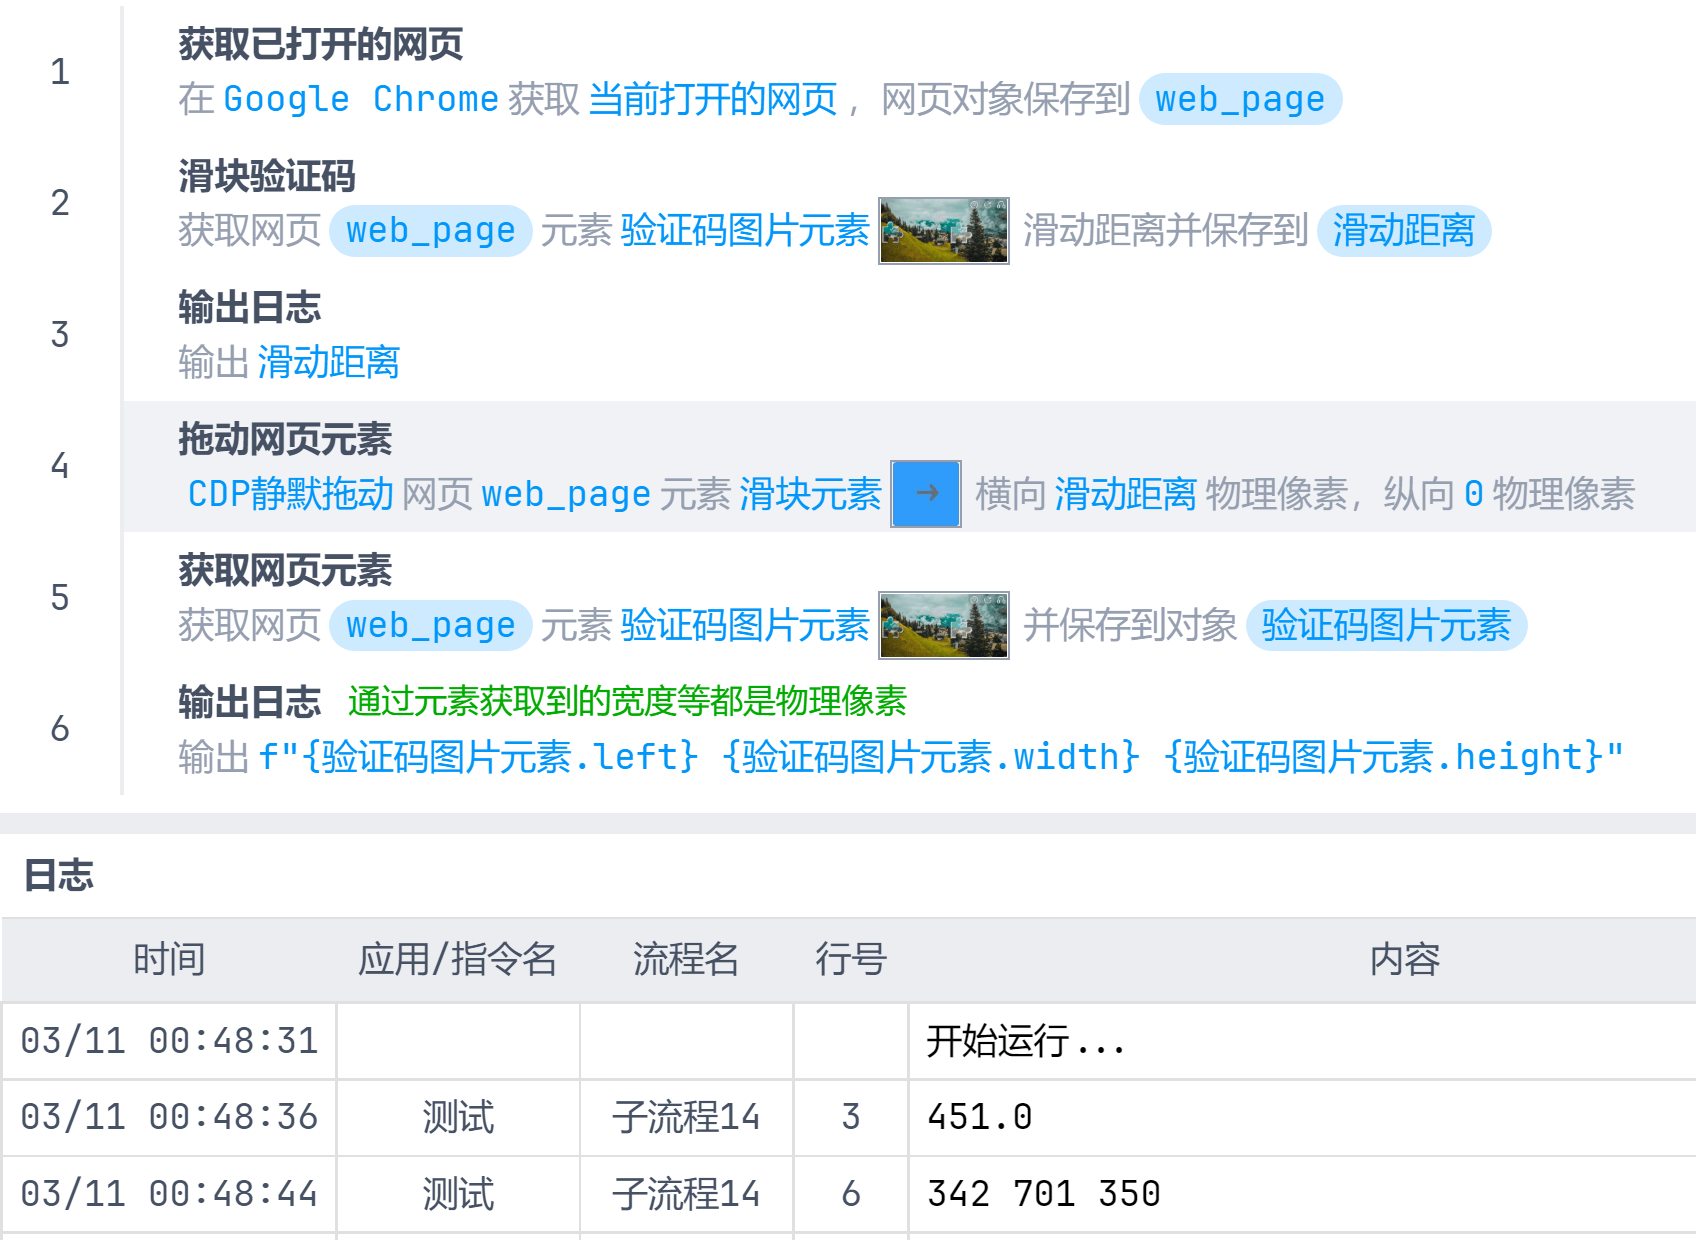The height and width of the screenshot is (1240, 1696).
Task: Click the Google Chrome browser link
Action: click(x=360, y=99)
